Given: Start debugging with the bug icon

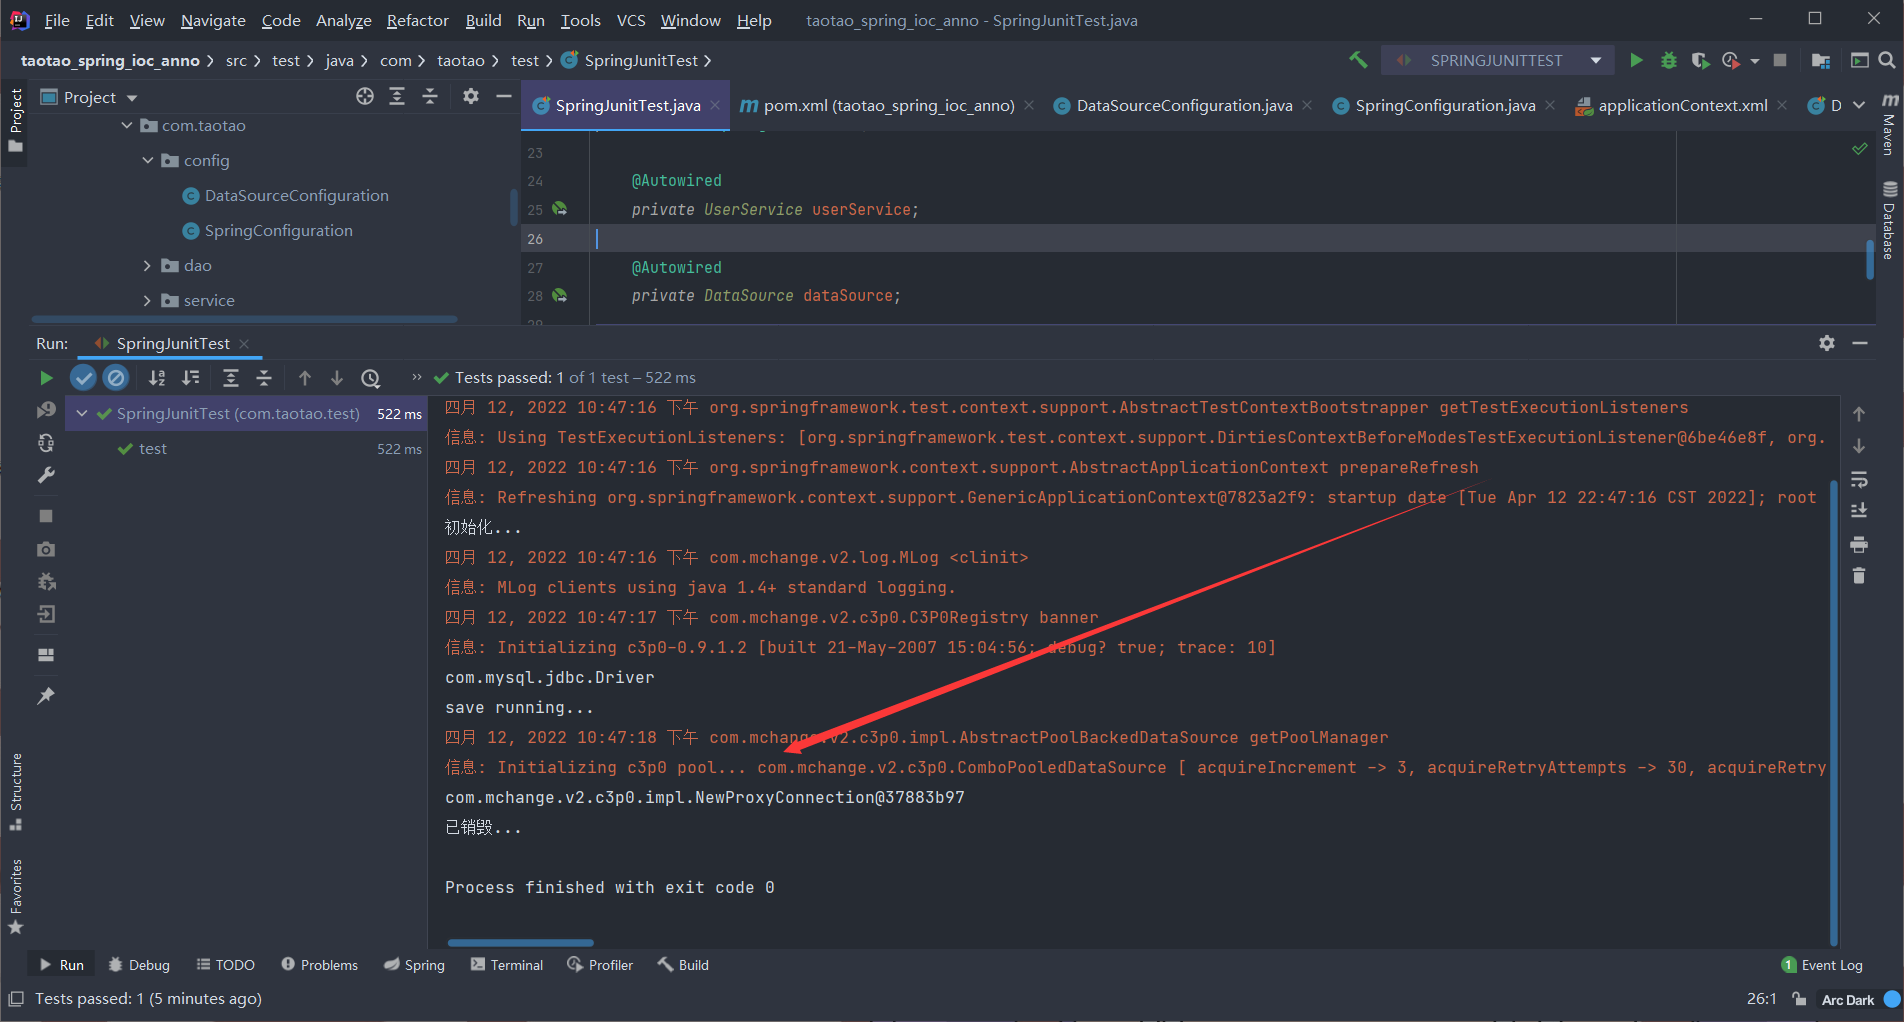Looking at the screenshot, I should click(x=1668, y=60).
